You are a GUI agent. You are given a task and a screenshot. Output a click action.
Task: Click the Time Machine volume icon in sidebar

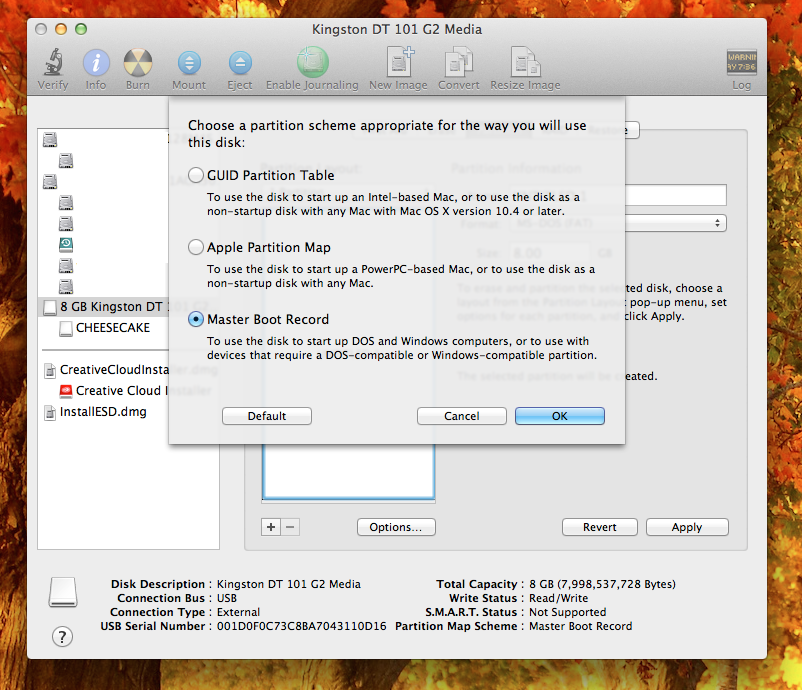(66, 245)
